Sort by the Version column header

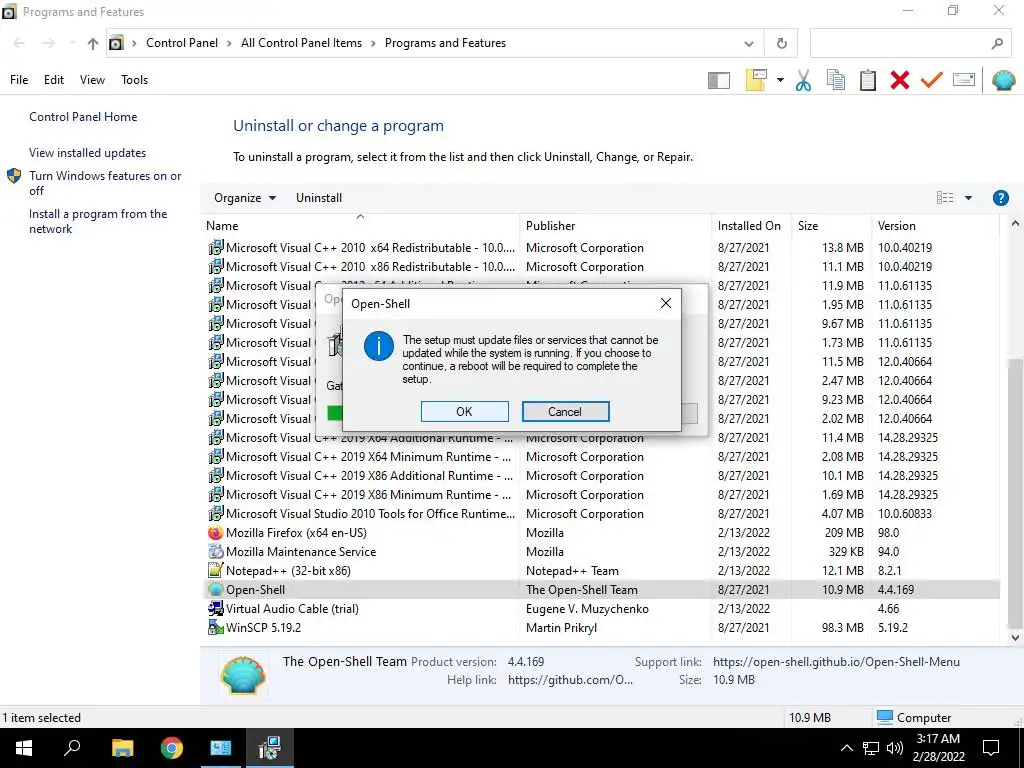pyautogui.click(x=935, y=226)
